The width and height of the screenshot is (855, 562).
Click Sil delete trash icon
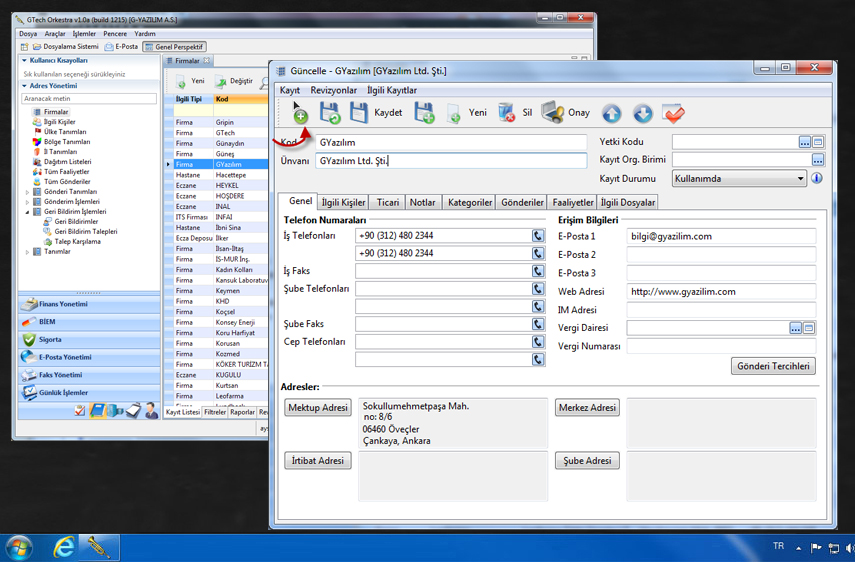(x=515, y=112)
